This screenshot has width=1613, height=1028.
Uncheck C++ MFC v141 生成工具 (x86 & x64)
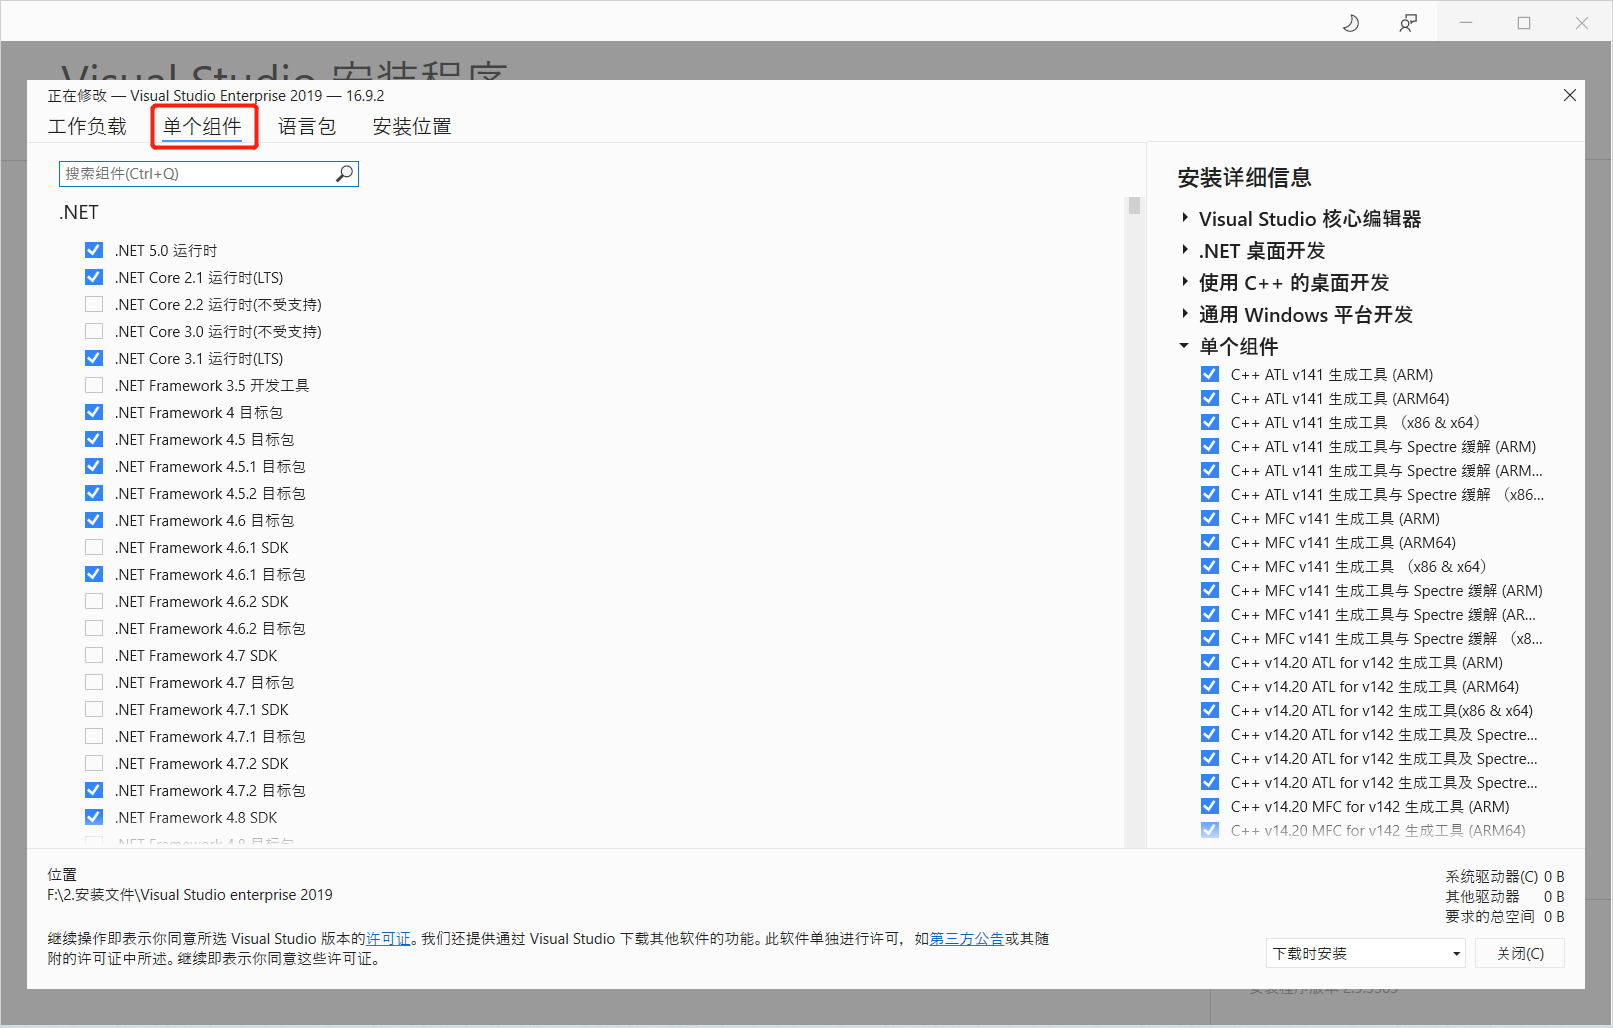[x=1210, y=566]
